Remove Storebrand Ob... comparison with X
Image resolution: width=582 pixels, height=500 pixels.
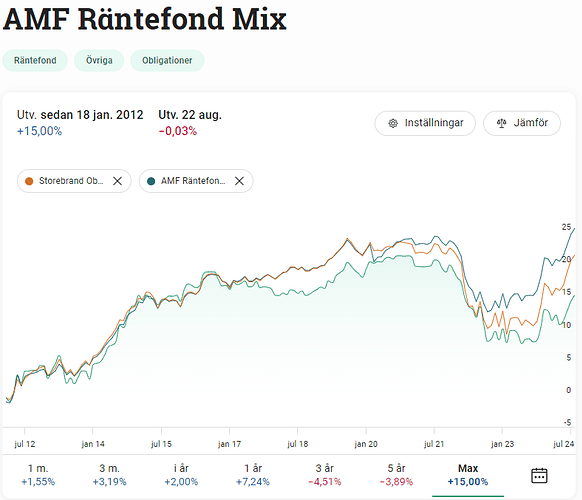(117, 181)
